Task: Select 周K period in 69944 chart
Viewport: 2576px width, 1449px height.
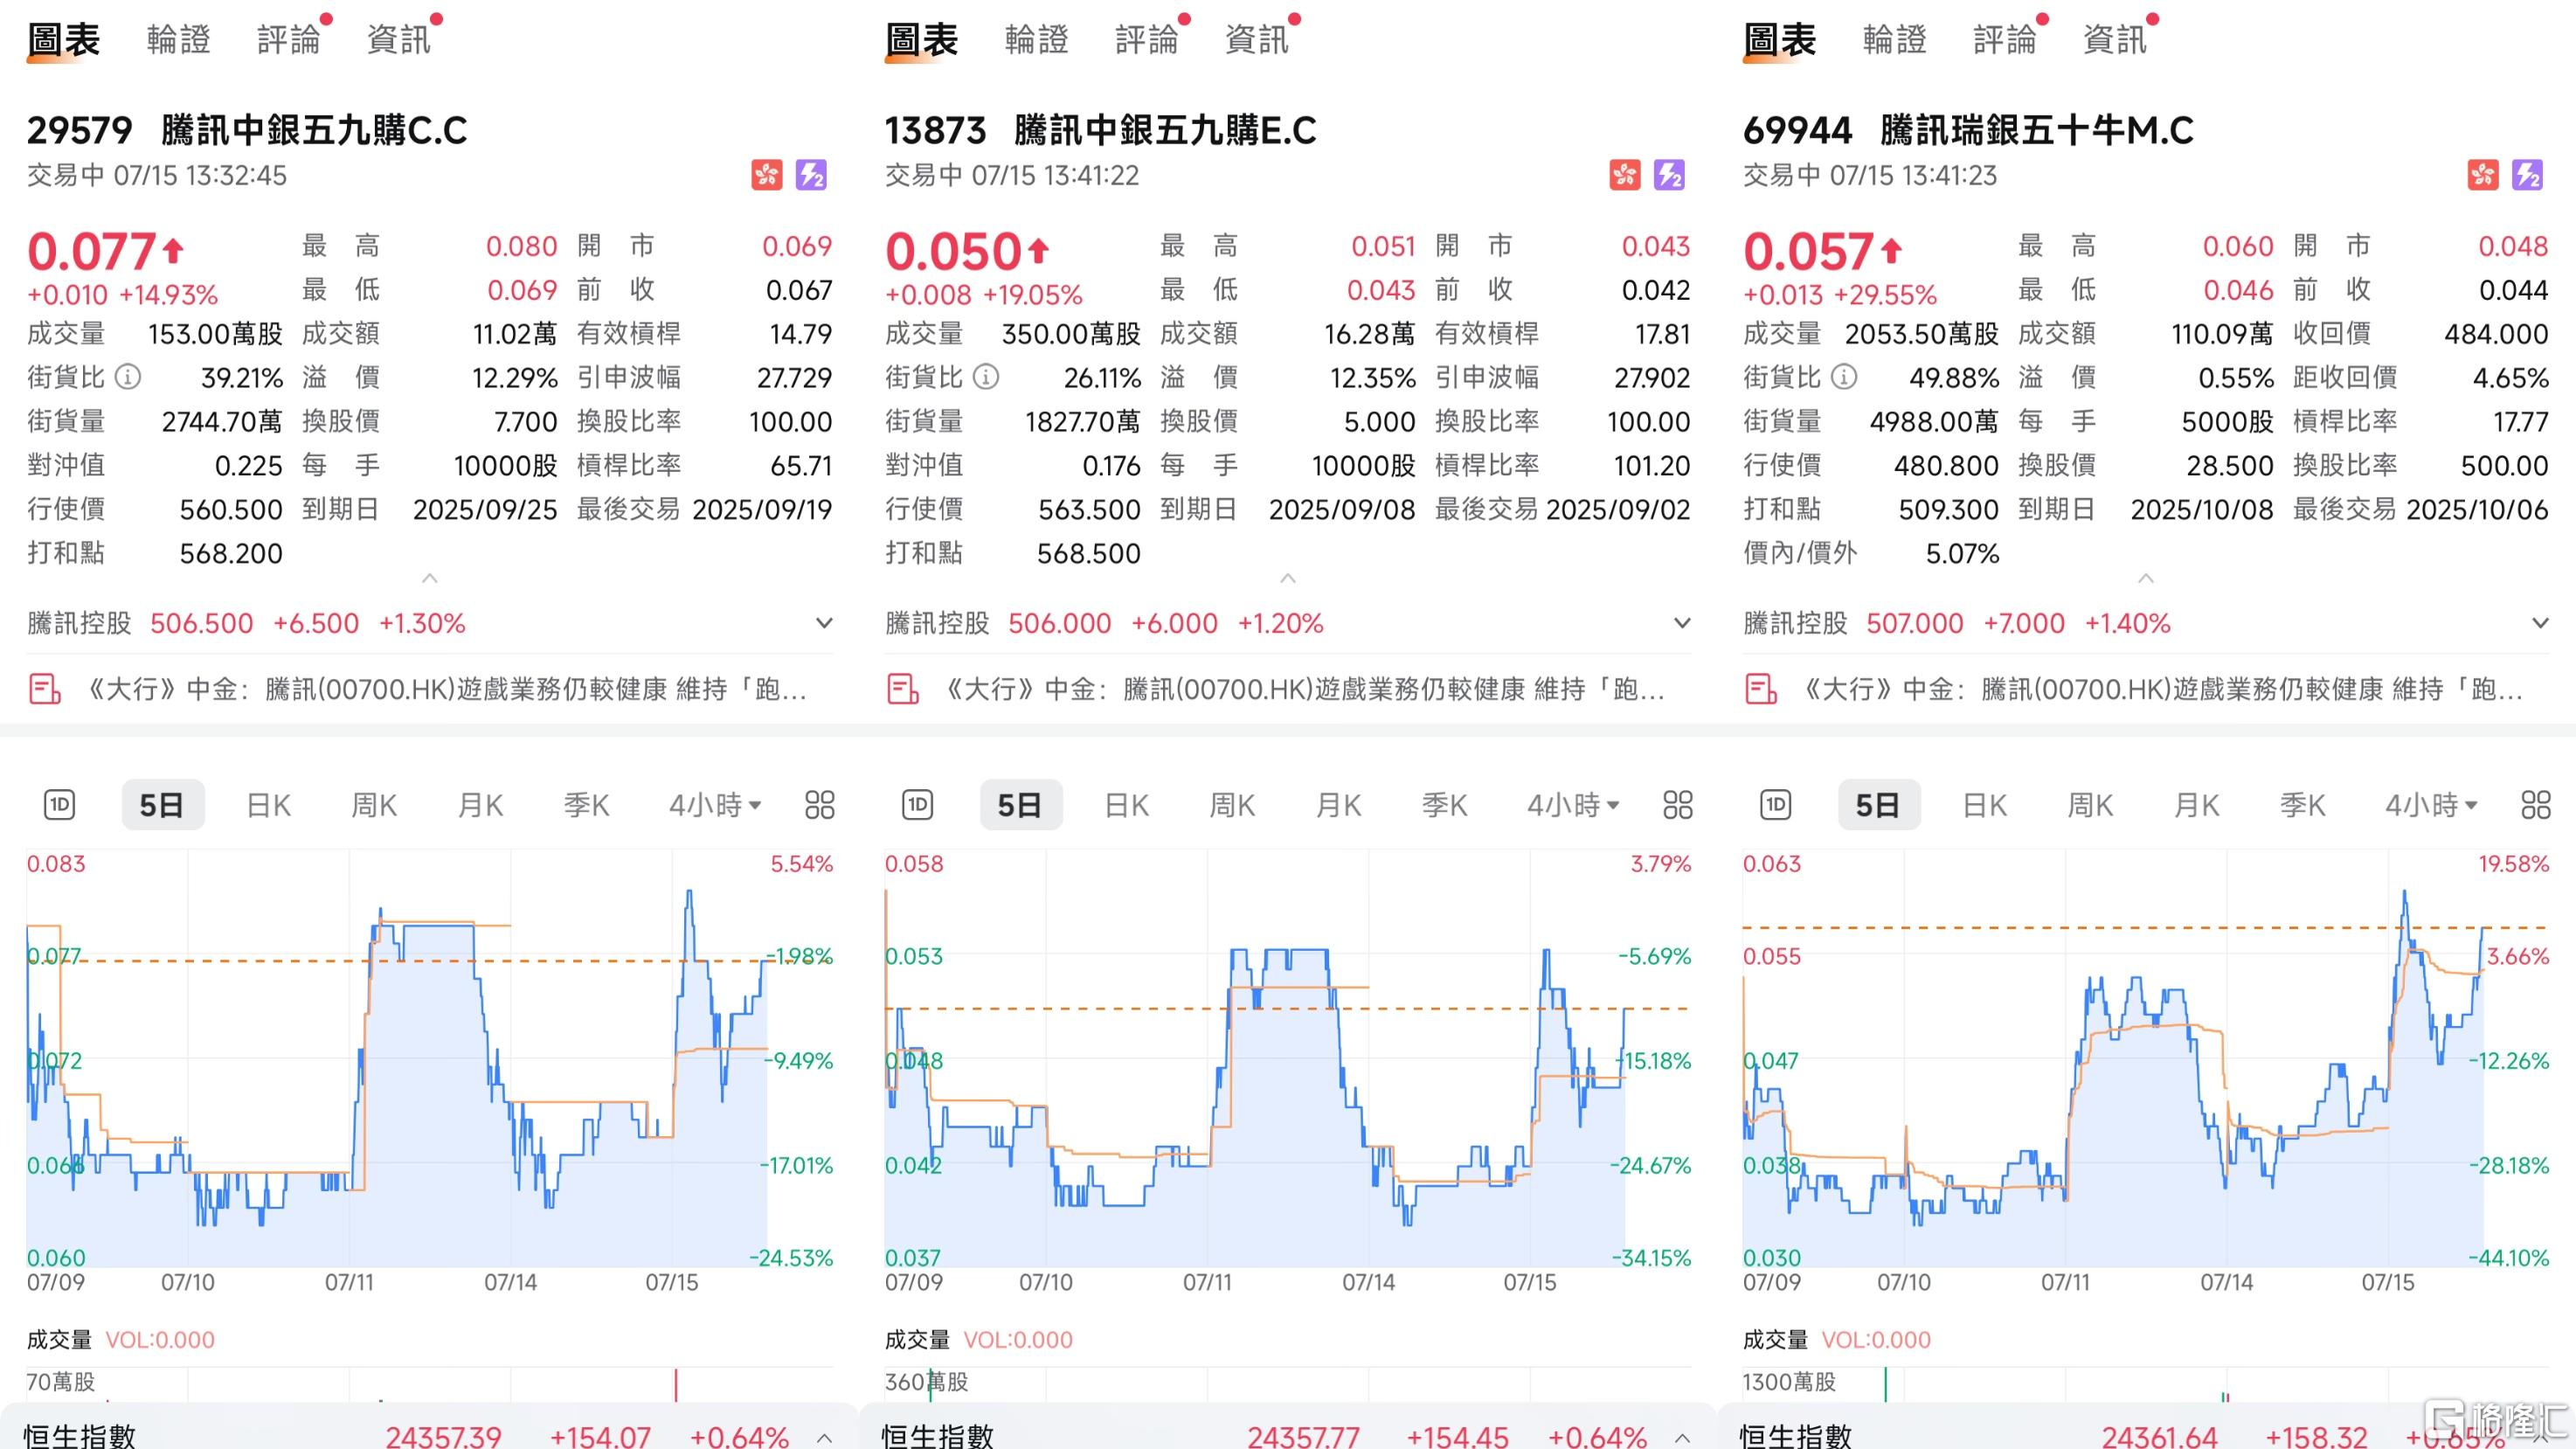Action: pos(2090,805)
